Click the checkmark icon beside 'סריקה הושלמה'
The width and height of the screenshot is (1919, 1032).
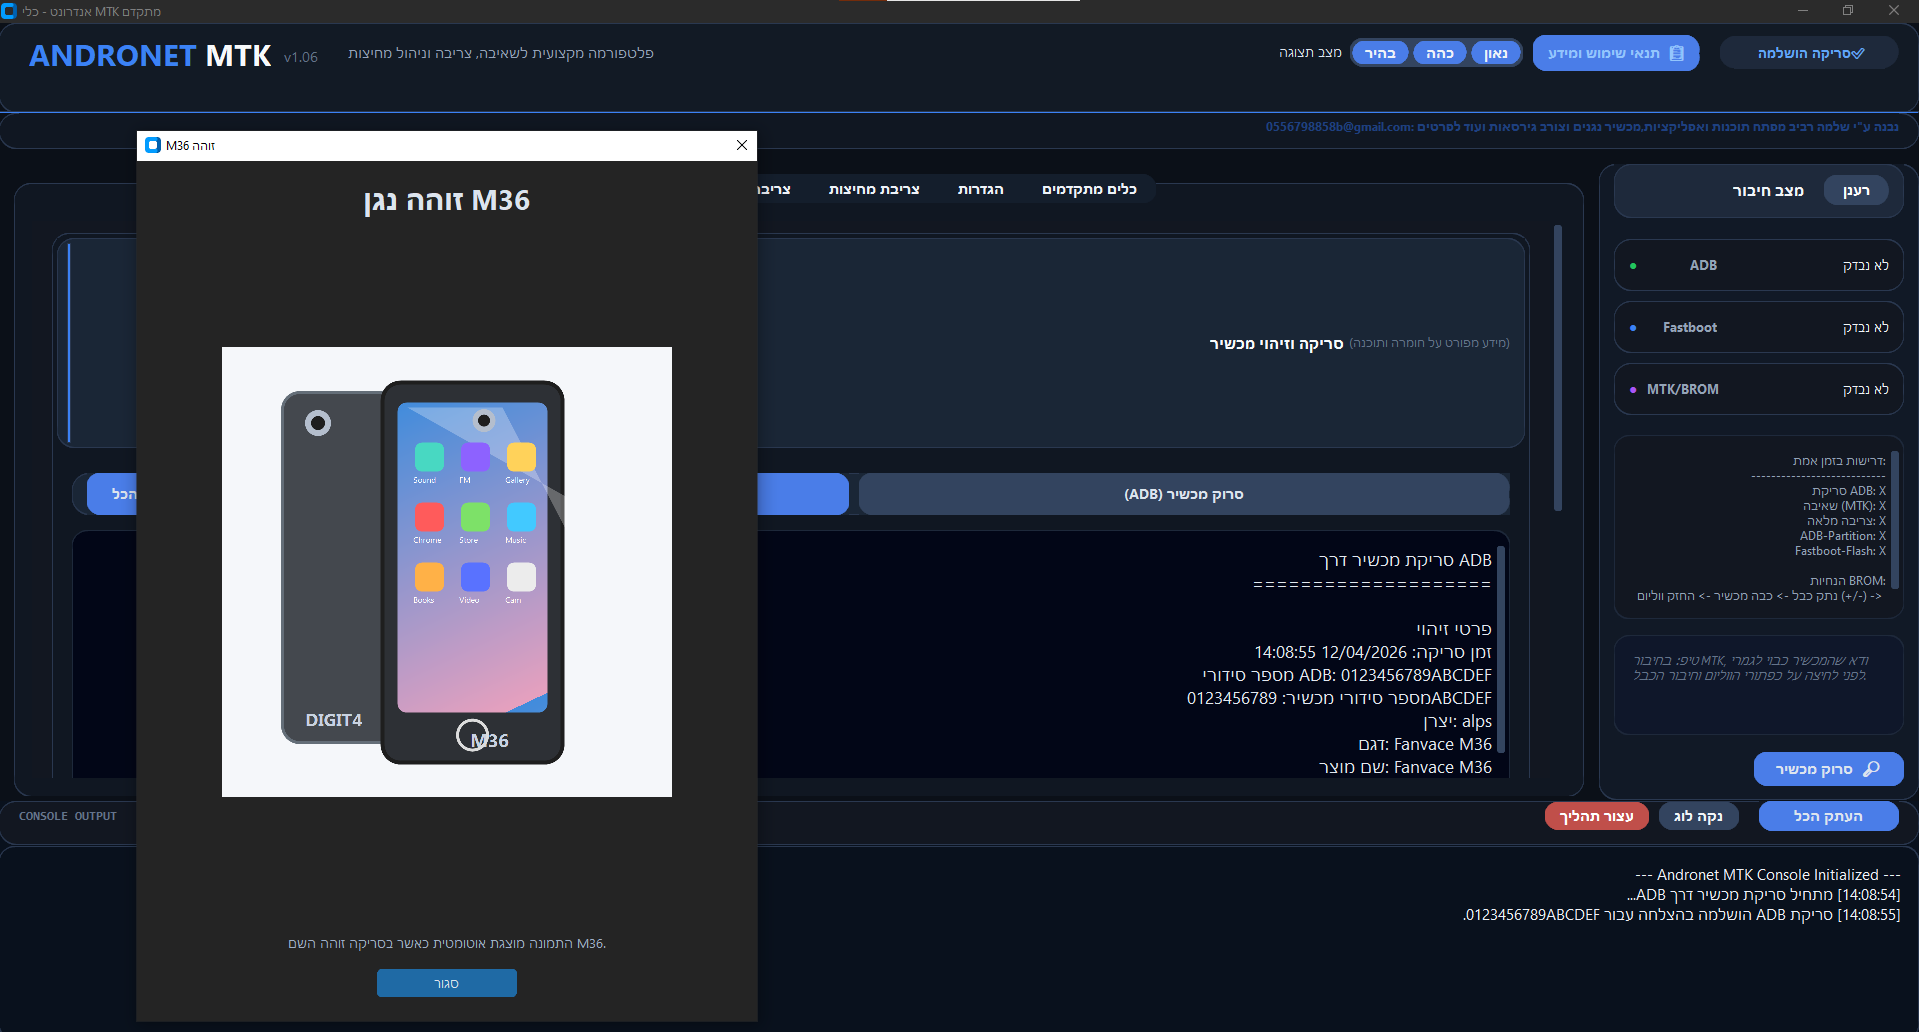(1859, 53)
